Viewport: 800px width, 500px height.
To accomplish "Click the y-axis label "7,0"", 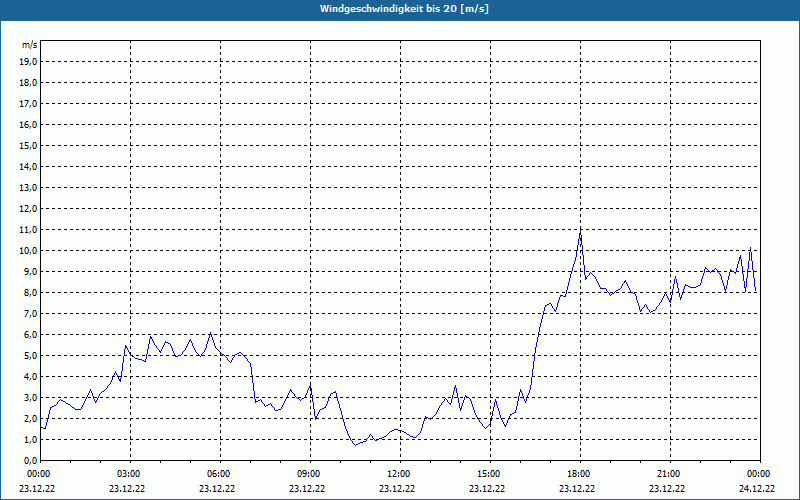I will click(x=31, y=313).
